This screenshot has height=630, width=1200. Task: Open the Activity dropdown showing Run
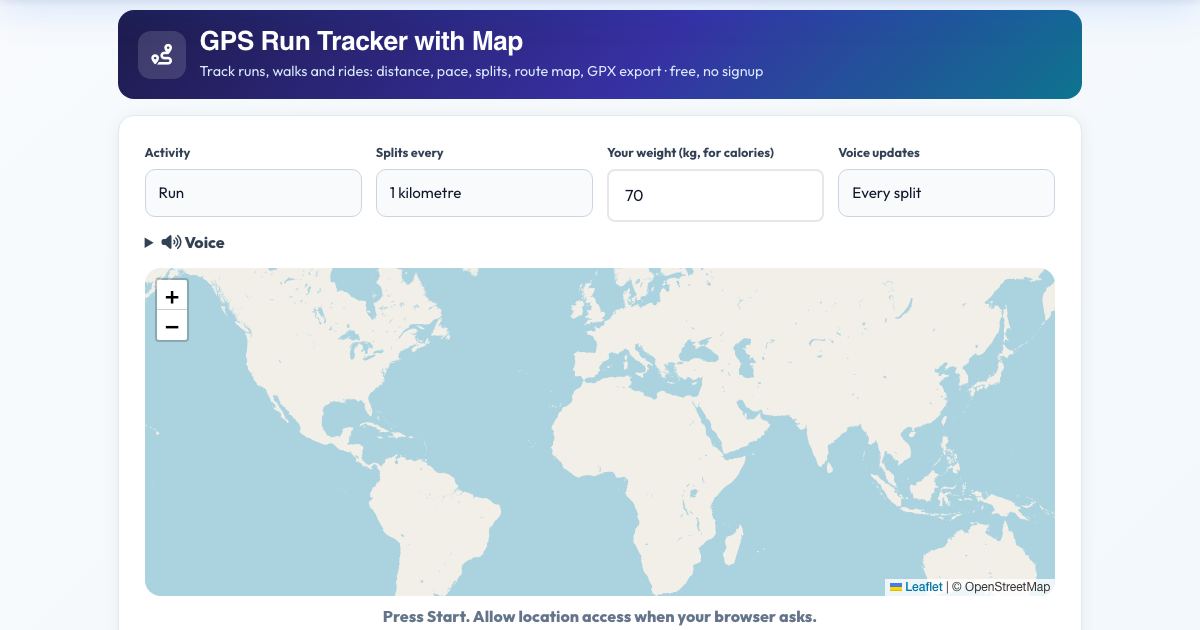tap(253, 193)
